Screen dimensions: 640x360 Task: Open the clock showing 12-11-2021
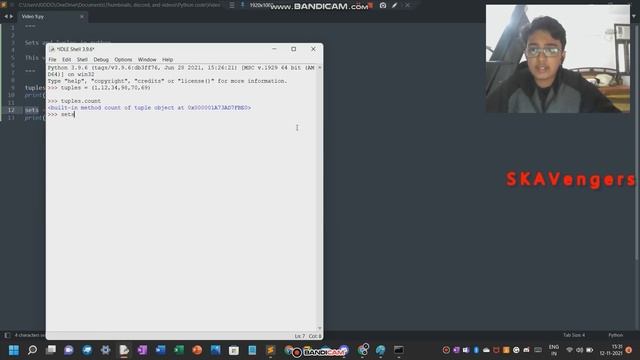(611, 350)
